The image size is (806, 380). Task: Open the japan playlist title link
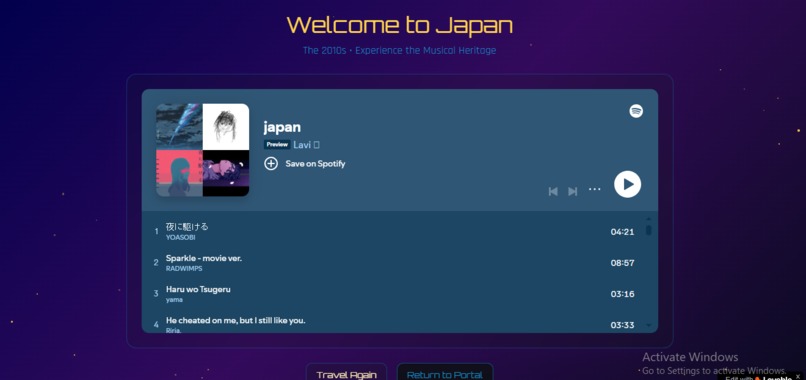(282, 127)
